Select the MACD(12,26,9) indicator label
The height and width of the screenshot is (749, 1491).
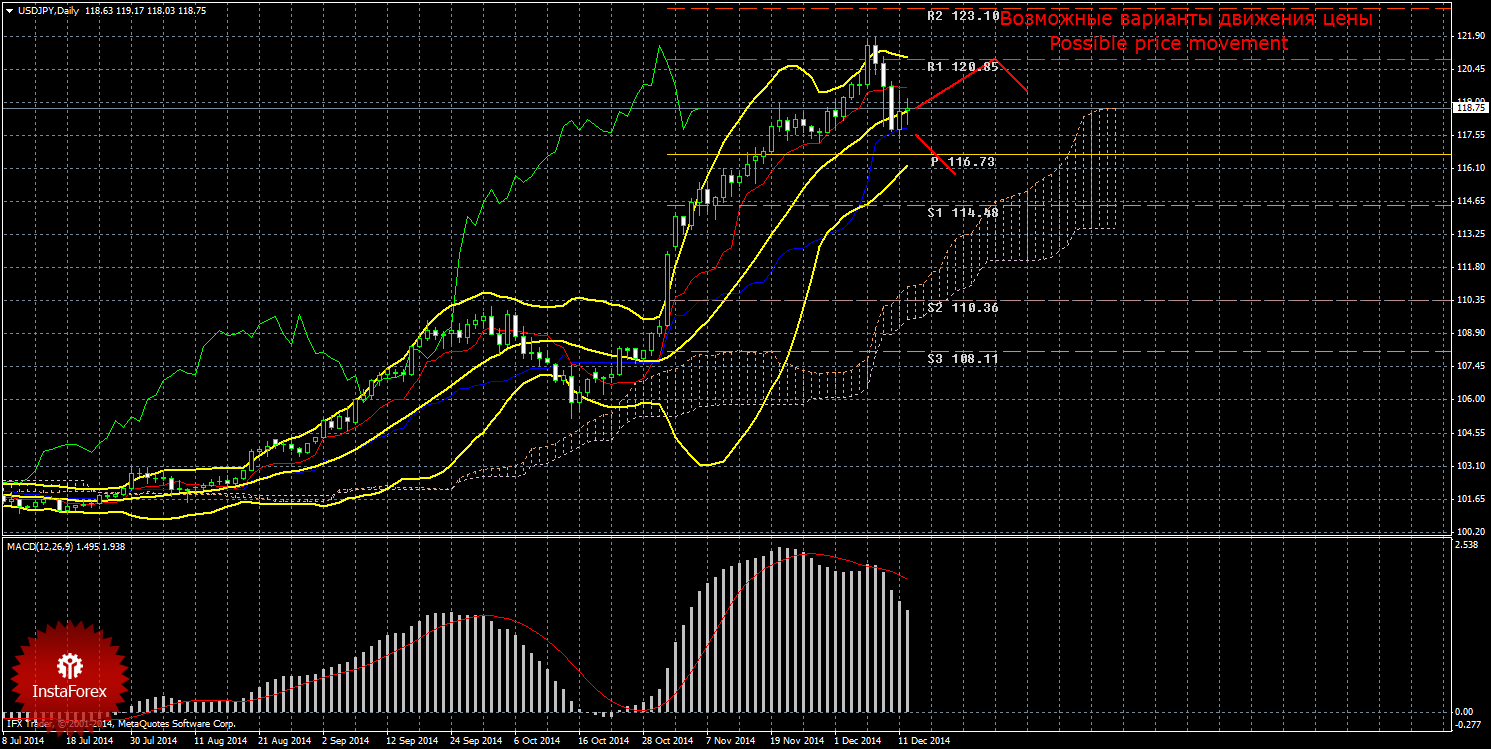(x=40, y=546)
